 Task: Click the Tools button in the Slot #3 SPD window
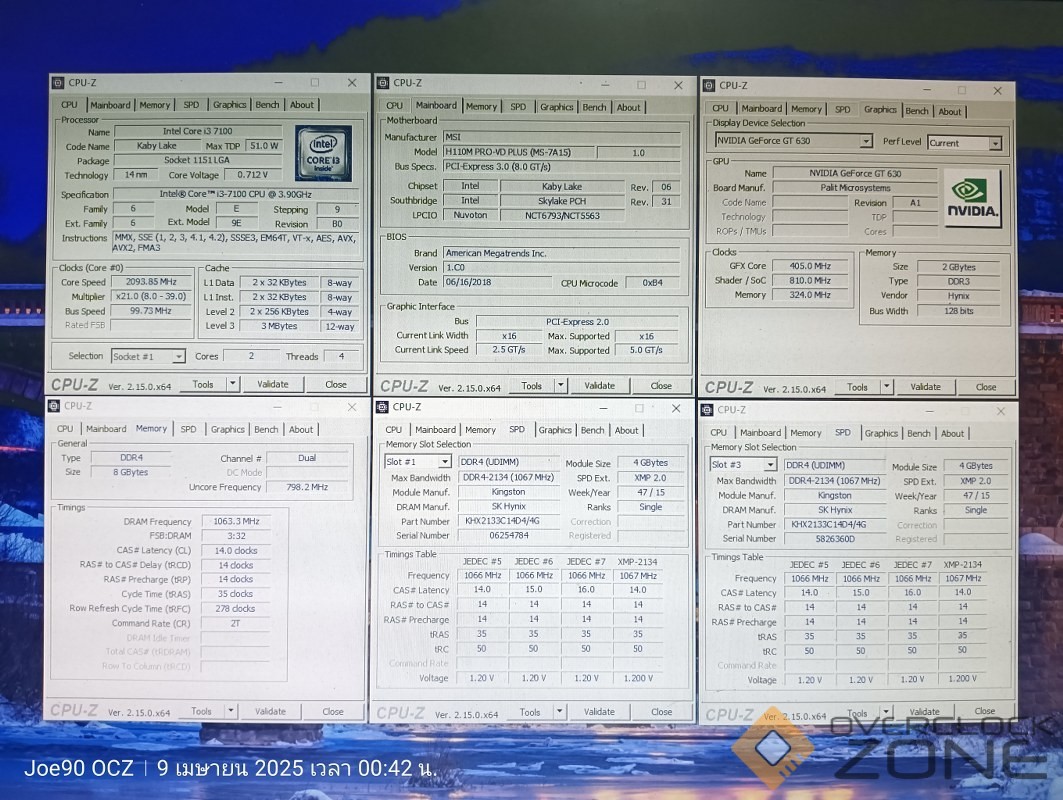(857, 713)
